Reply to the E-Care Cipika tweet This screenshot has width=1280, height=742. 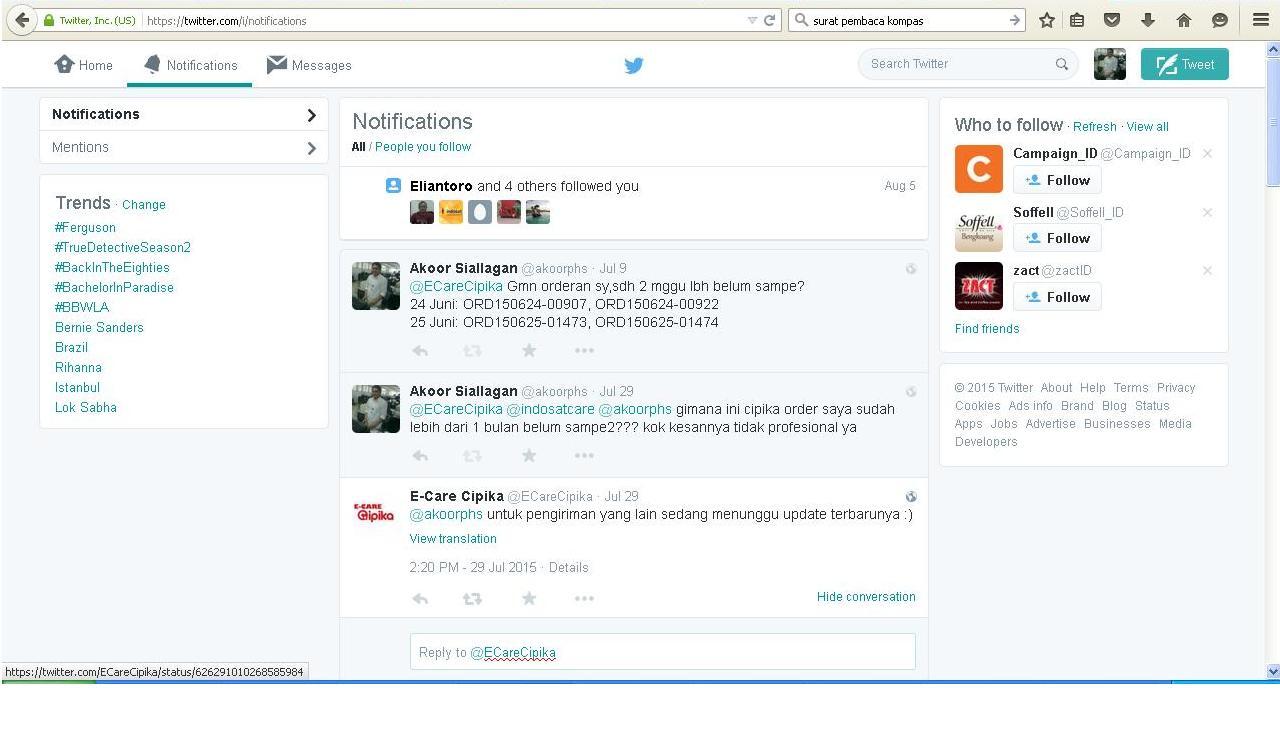click(420, 598)
